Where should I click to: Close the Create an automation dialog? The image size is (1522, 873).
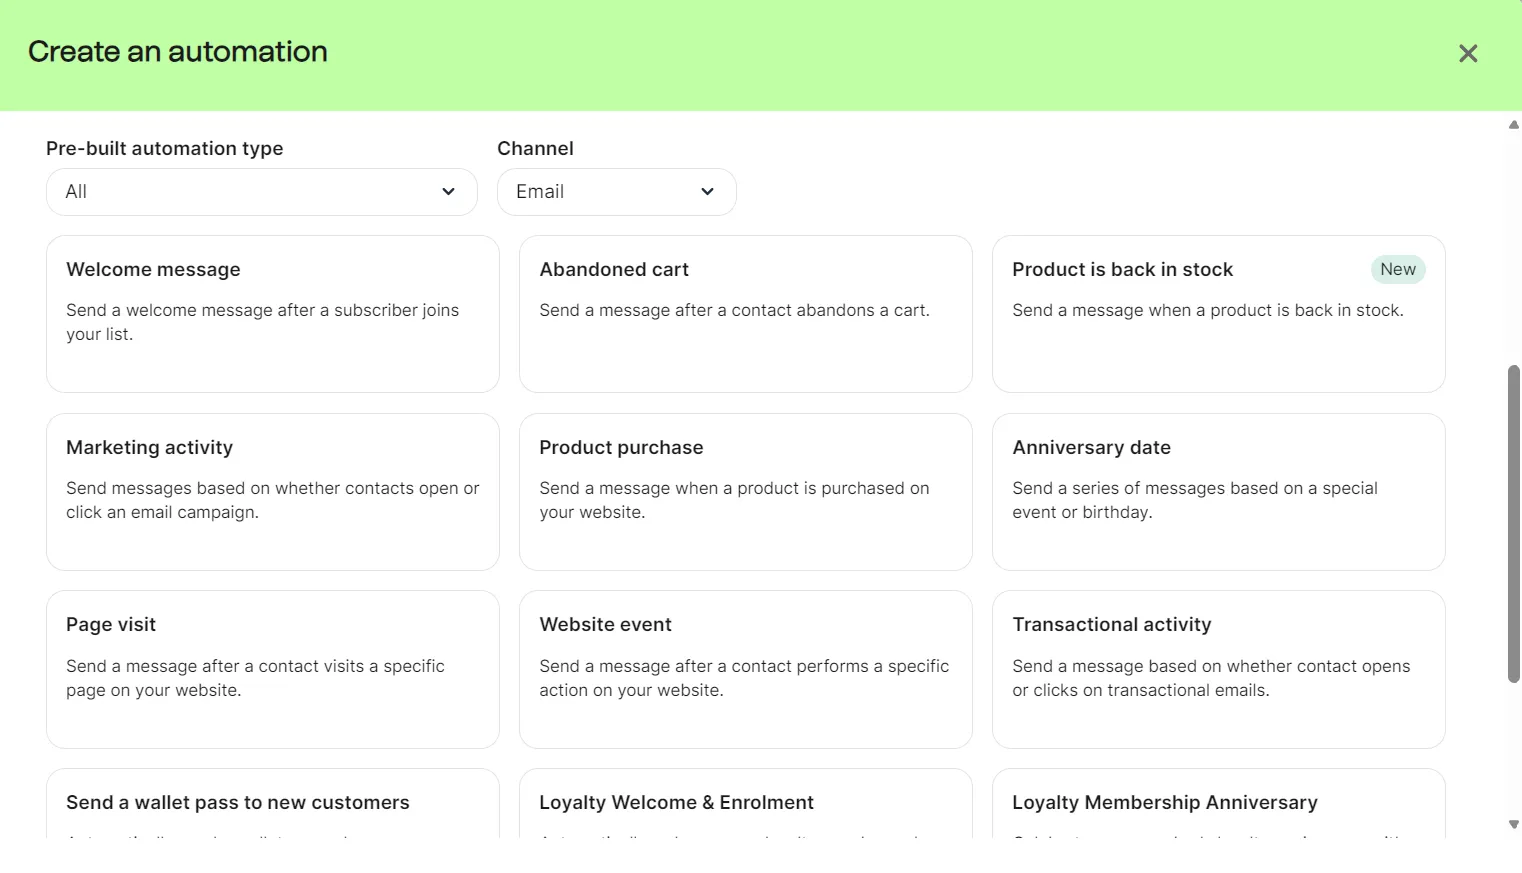point(1467,53)
